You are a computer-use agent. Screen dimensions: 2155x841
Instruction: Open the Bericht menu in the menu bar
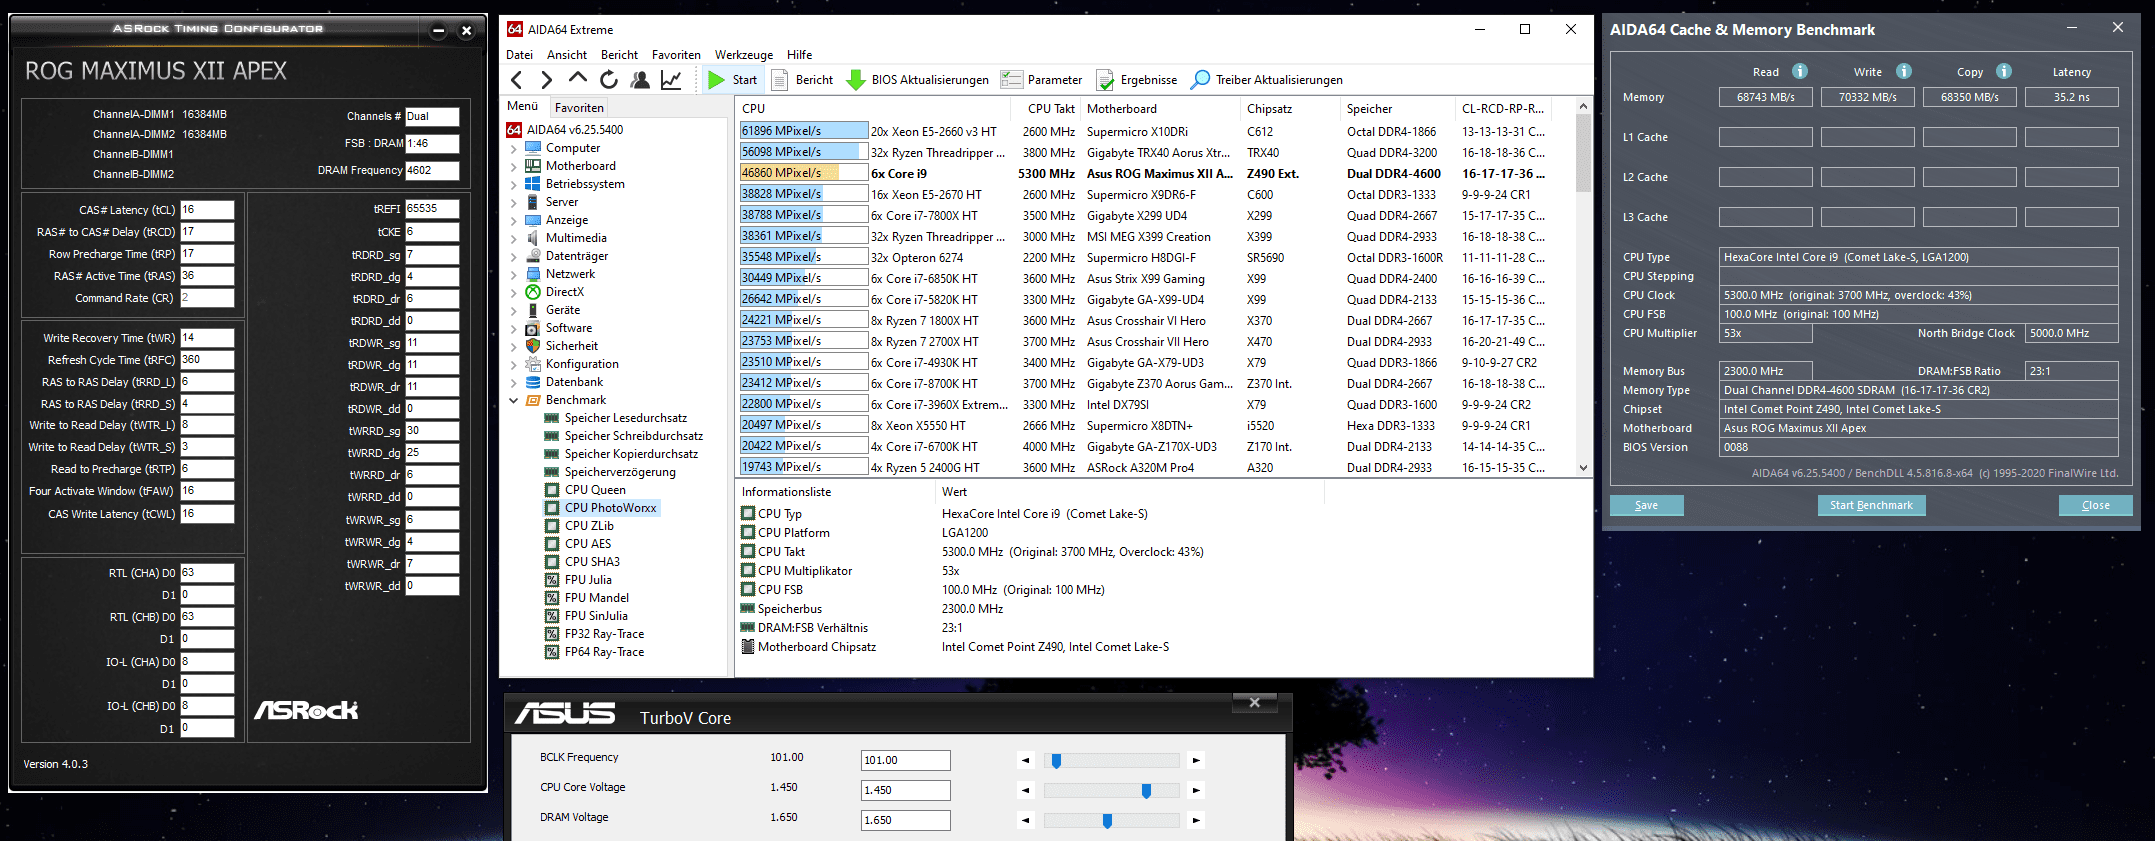tap(619, 55)
